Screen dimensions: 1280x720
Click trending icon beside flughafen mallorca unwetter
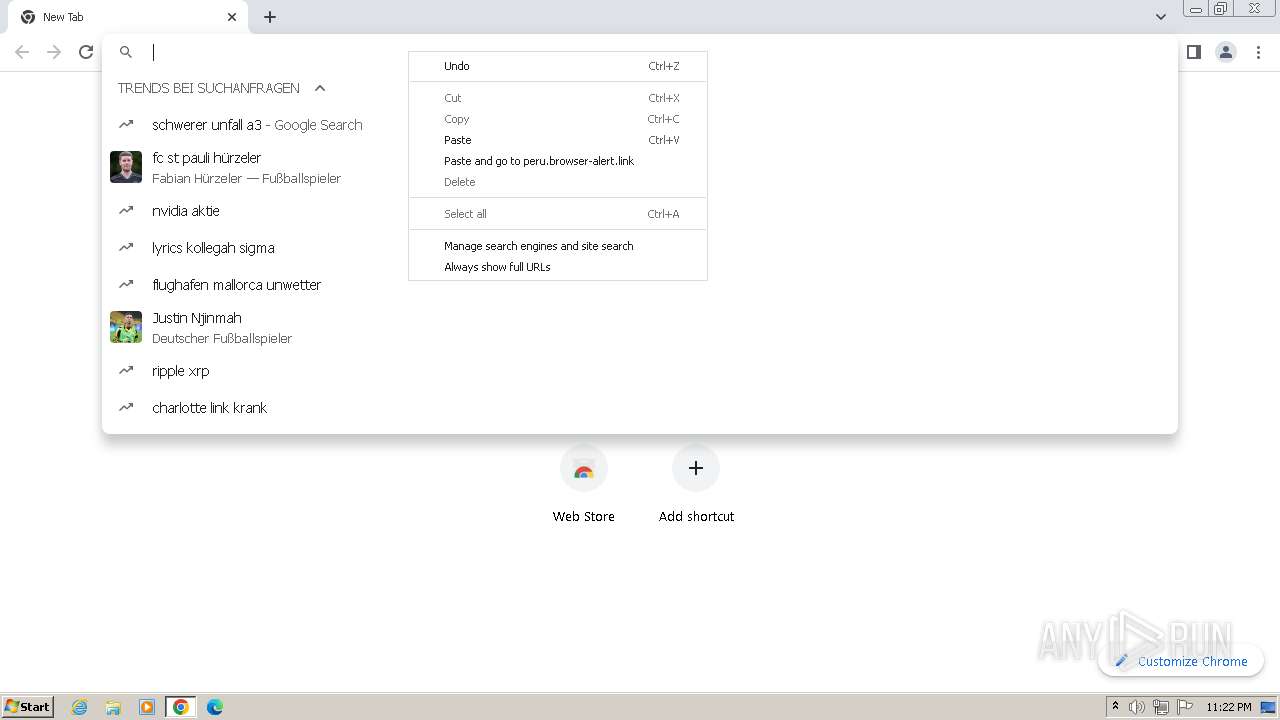126,285
